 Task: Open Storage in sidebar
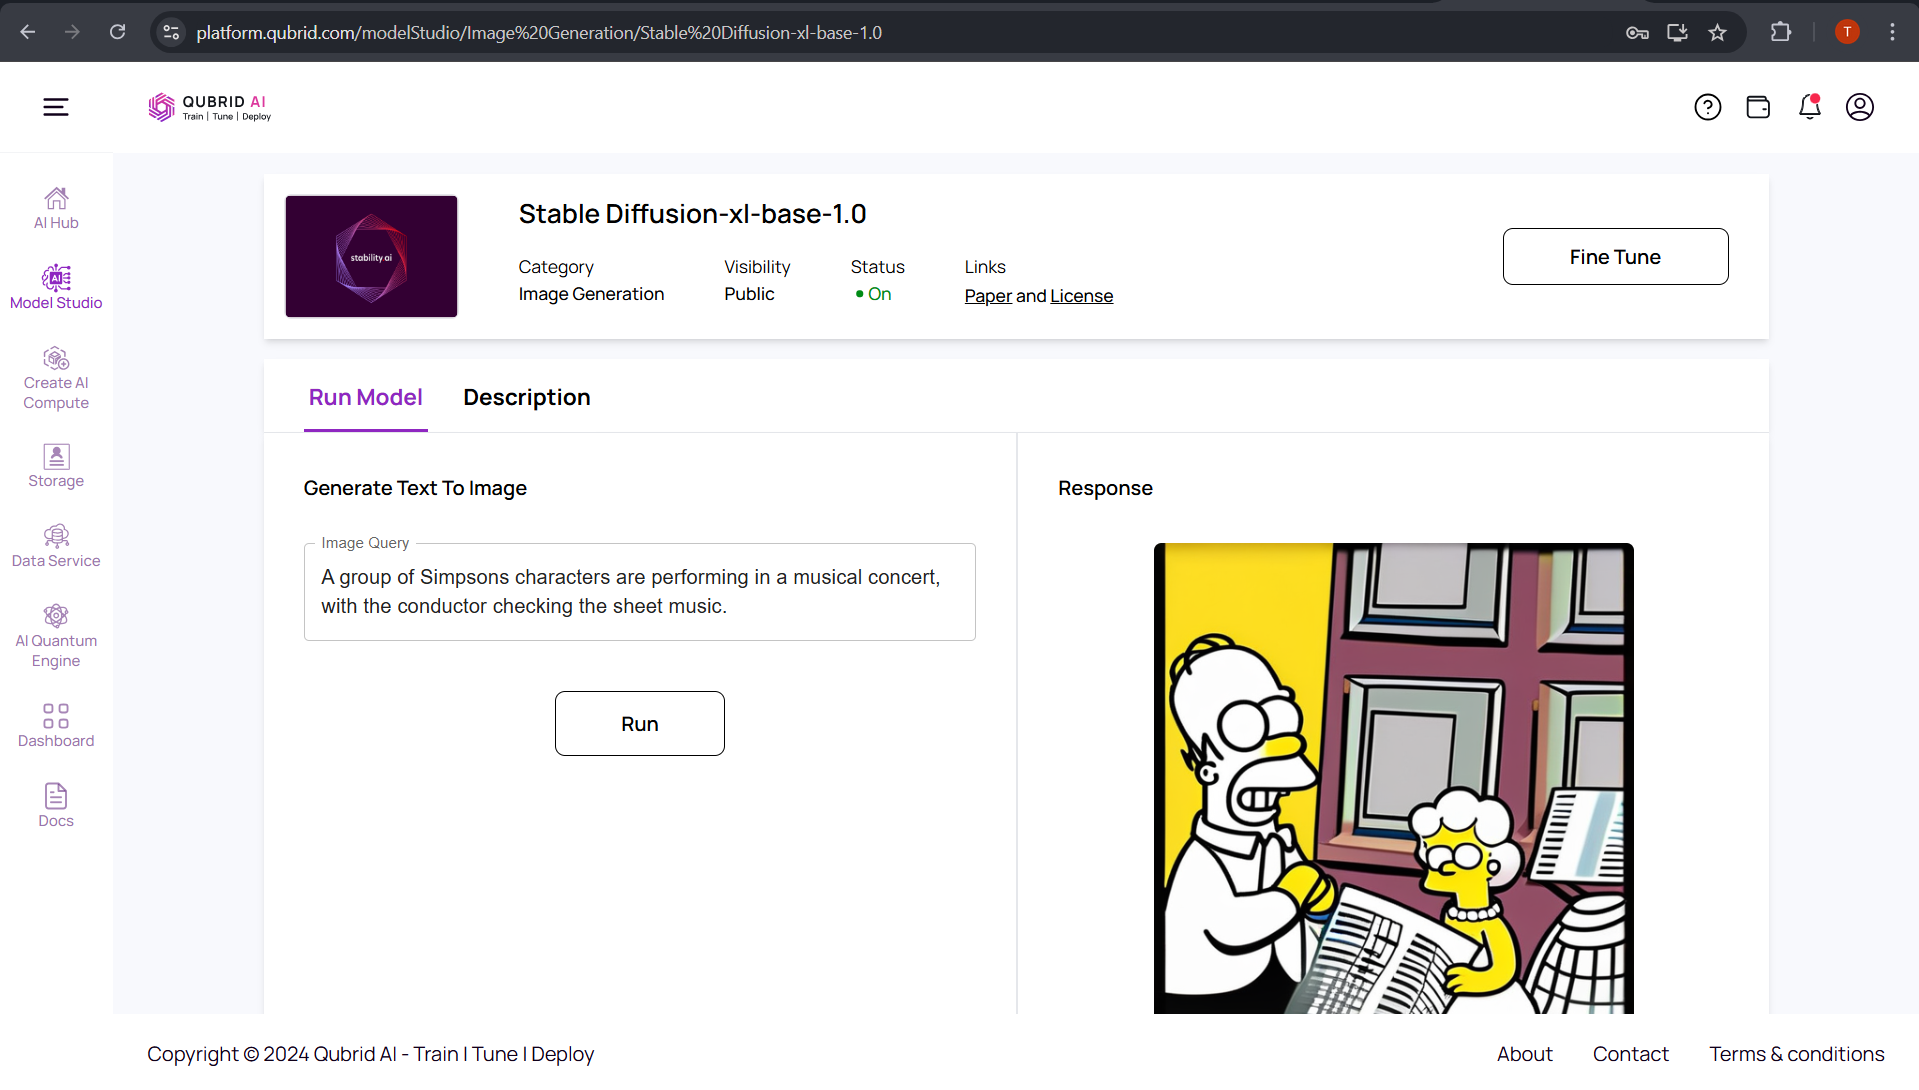(x=56, y=467)
